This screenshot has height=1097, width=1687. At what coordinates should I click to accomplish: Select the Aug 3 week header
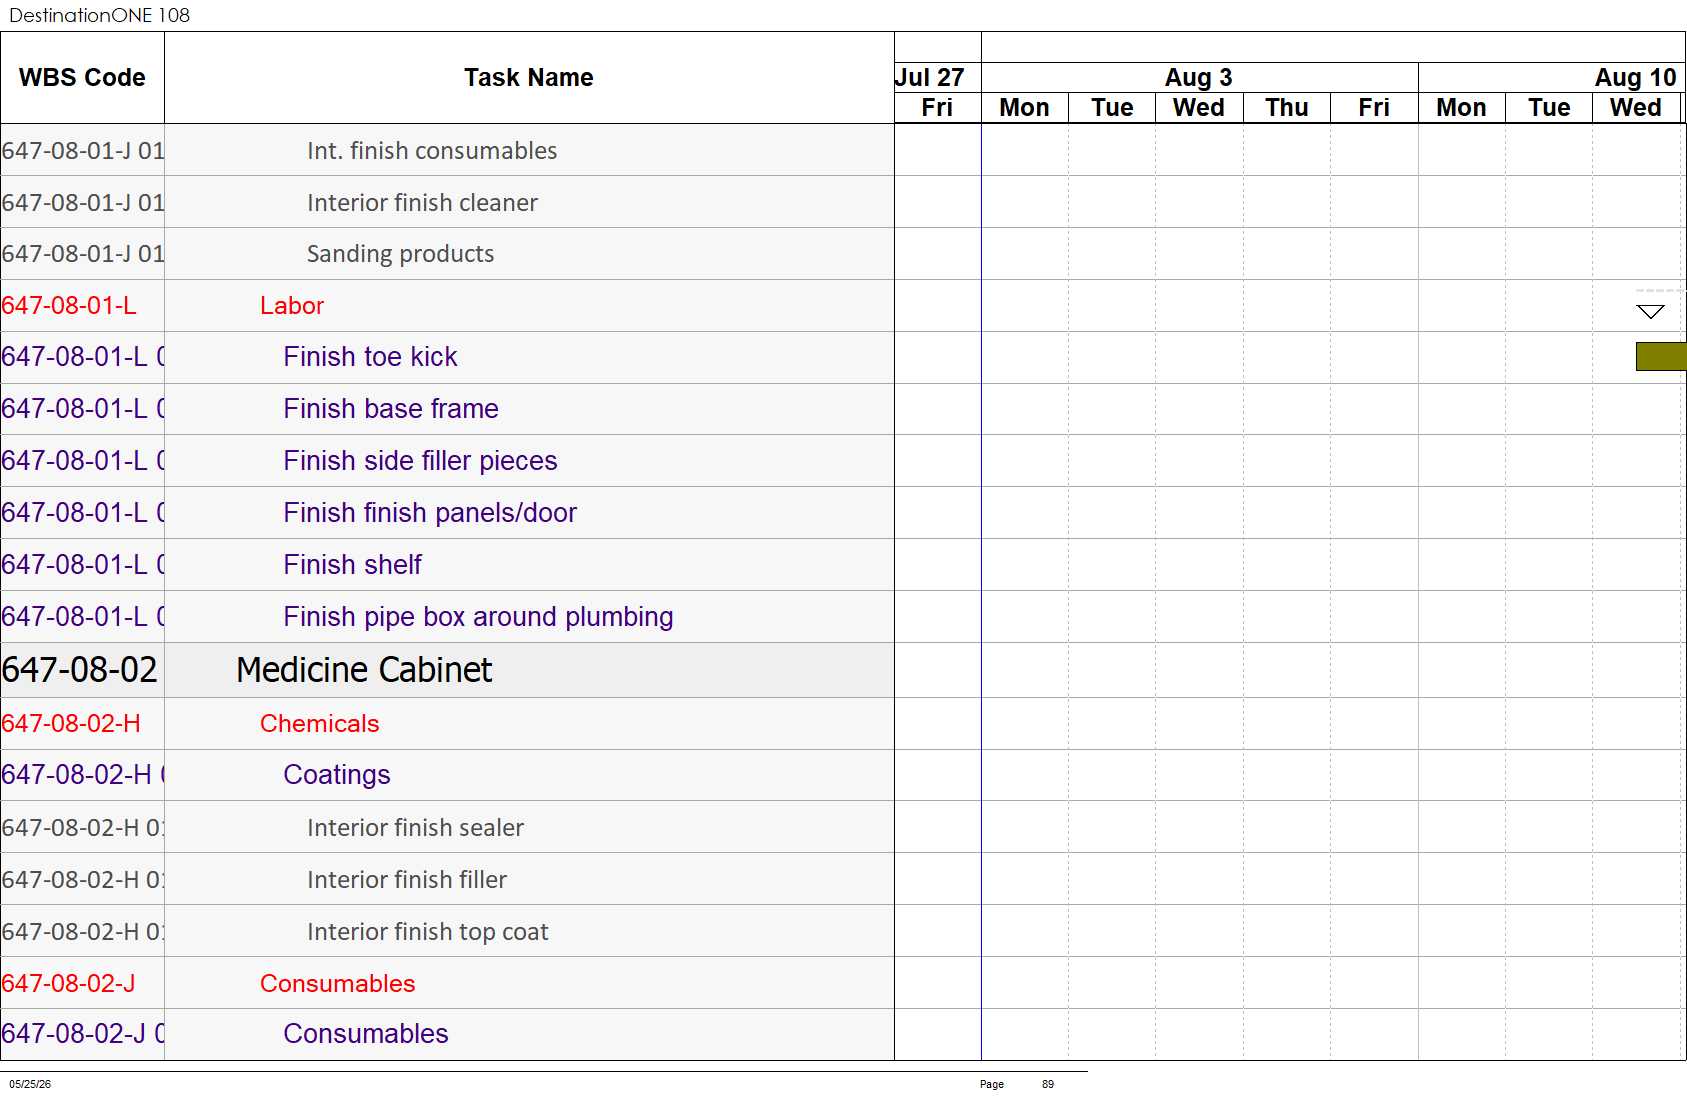pos(1198,77)
